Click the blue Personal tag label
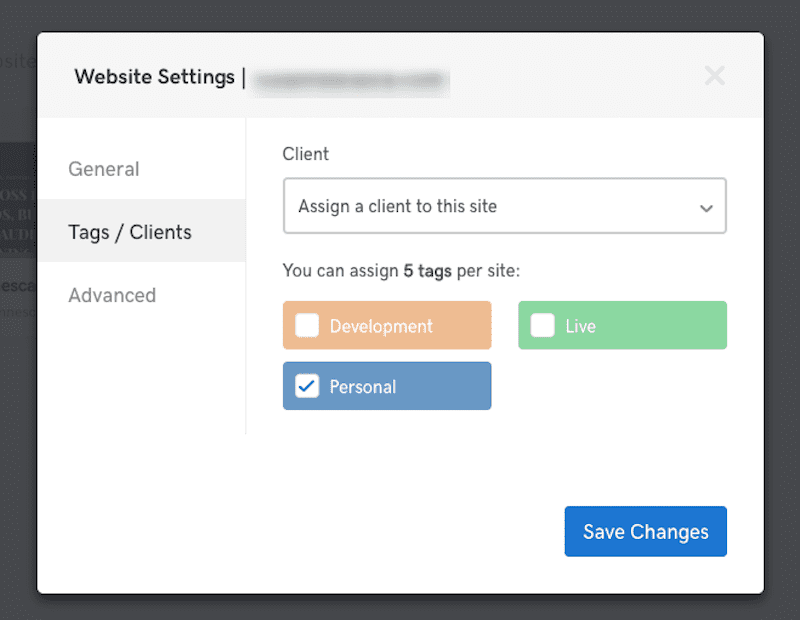Screen dimensions: 800x620 (363, 387)
